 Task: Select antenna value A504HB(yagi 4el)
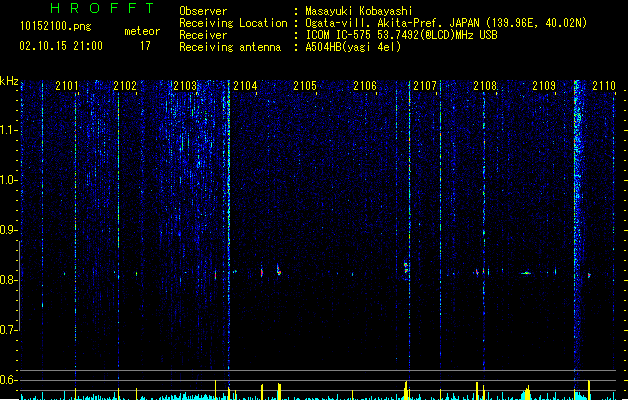[x=353, y=47]
